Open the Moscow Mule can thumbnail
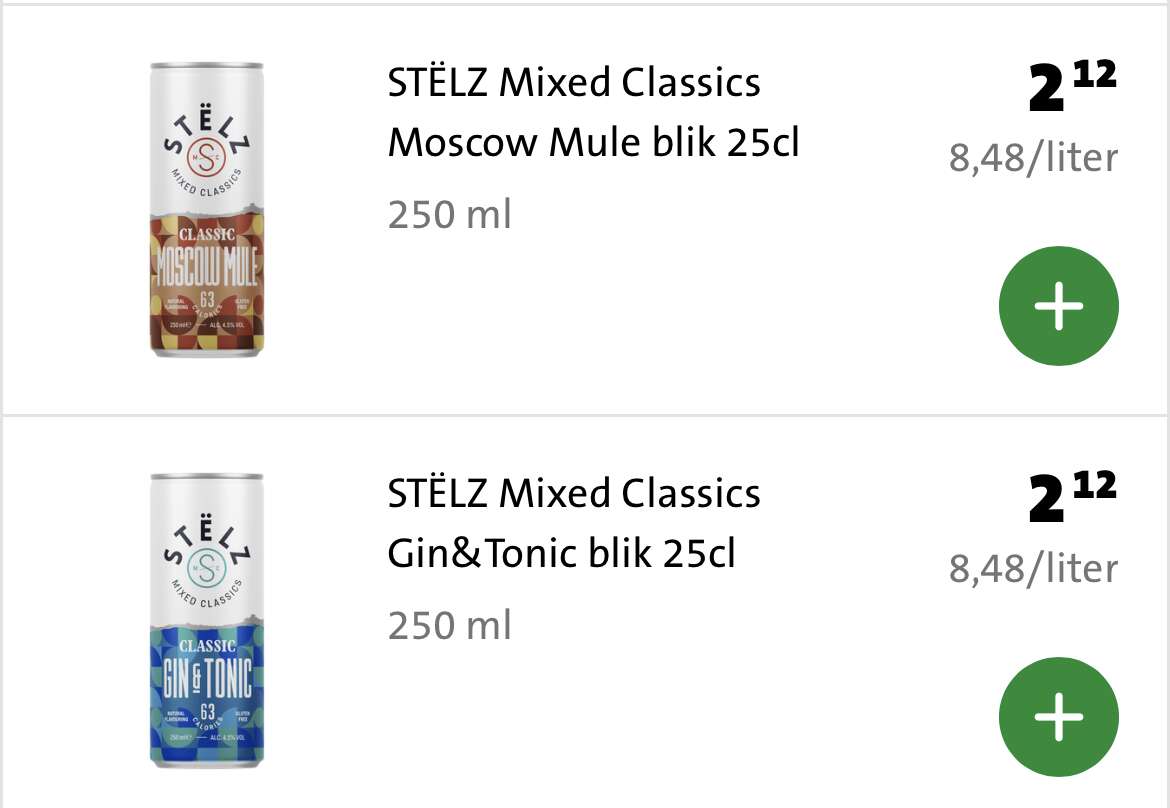 (x=207, y=210)
